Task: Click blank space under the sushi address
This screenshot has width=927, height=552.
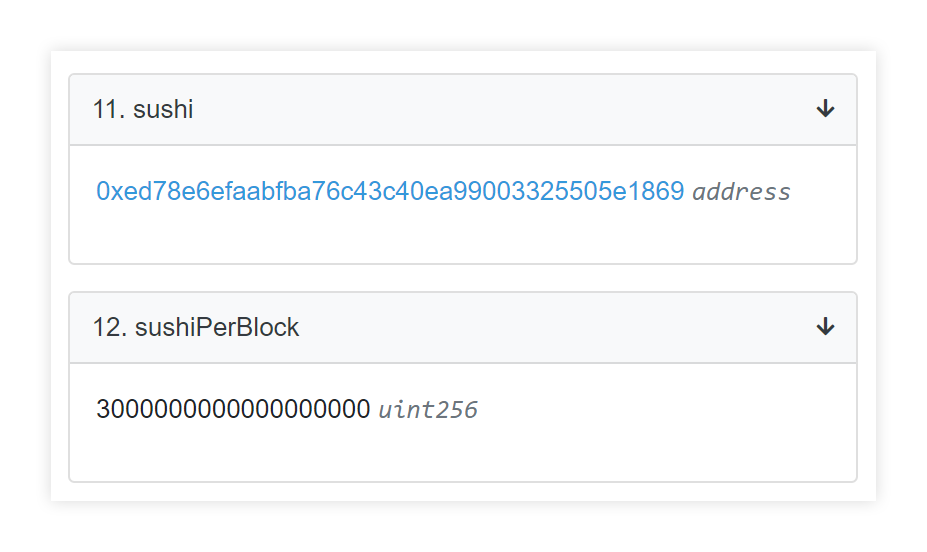Action: coord(463,235)
